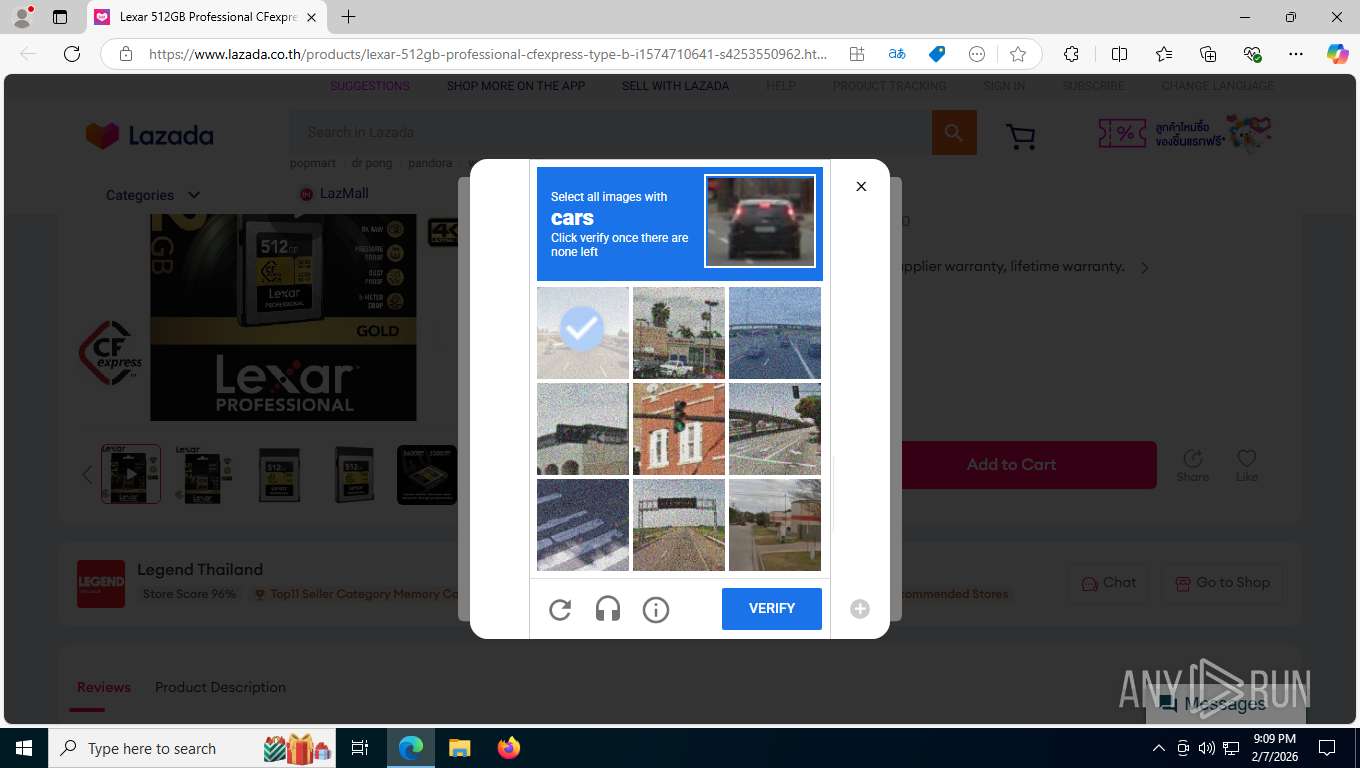
Task: Open the captcha info help icon
Action: coord(656,609)
